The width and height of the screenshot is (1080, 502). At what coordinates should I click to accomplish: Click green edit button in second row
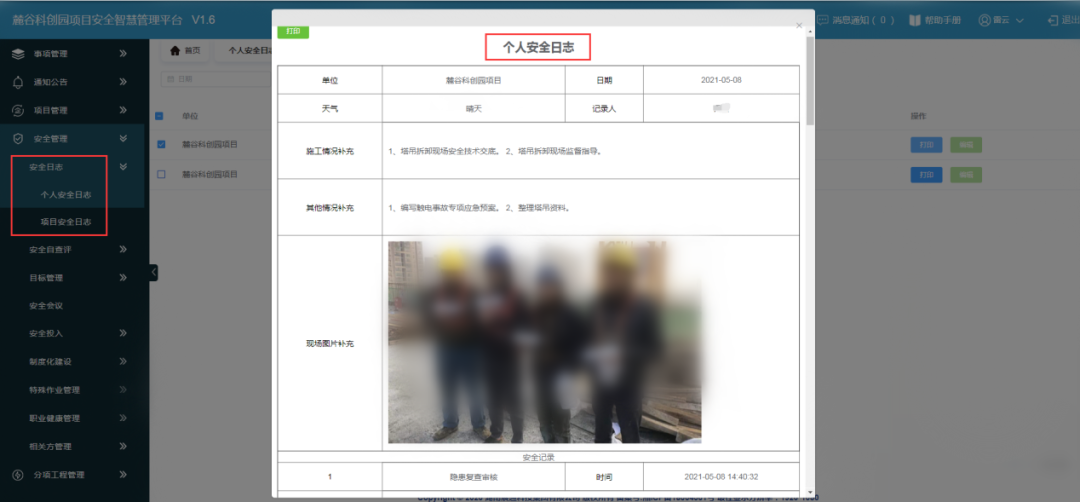click(966, 174)
